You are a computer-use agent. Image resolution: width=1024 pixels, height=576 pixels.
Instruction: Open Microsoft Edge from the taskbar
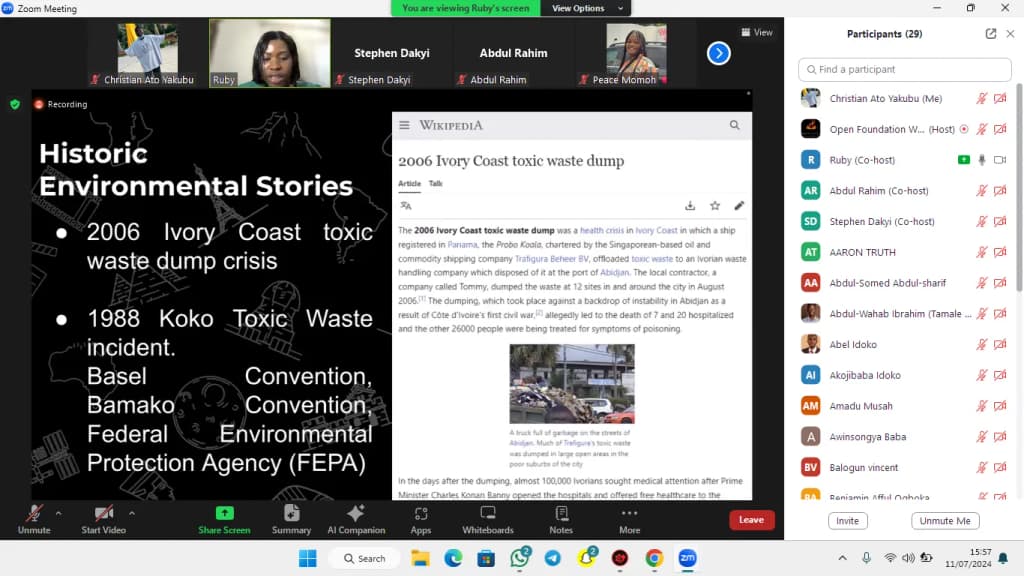click(453, 558)
